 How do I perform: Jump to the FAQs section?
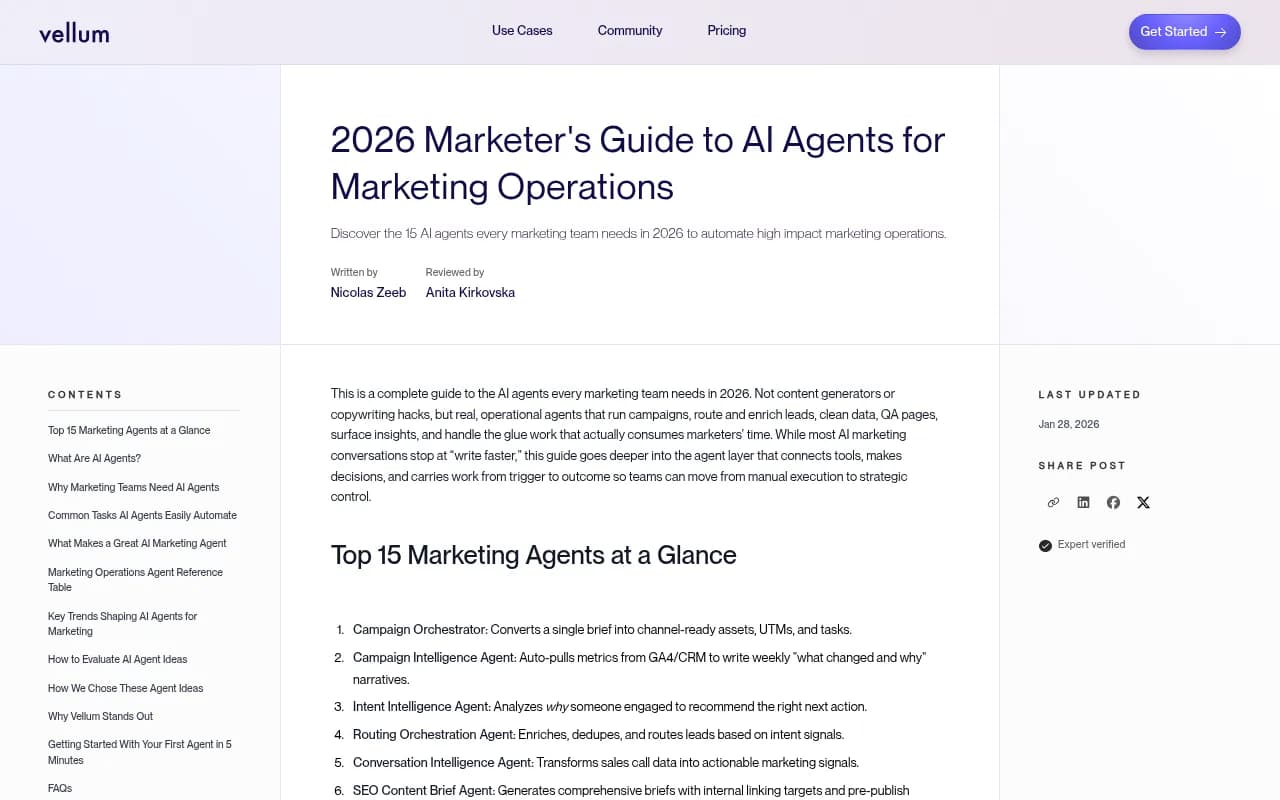tap(60, 788)
